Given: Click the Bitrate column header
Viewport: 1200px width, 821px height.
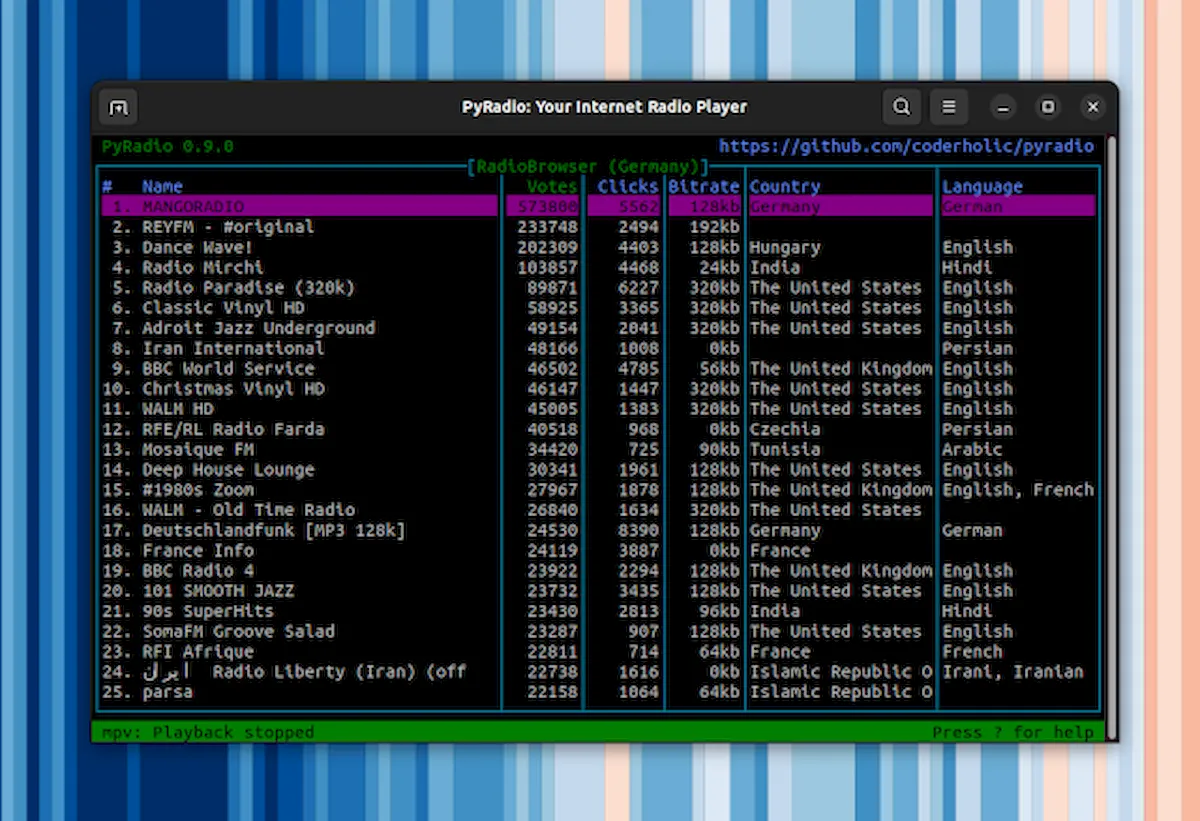Looking at the screenshot, I should (x=705, y=186).
